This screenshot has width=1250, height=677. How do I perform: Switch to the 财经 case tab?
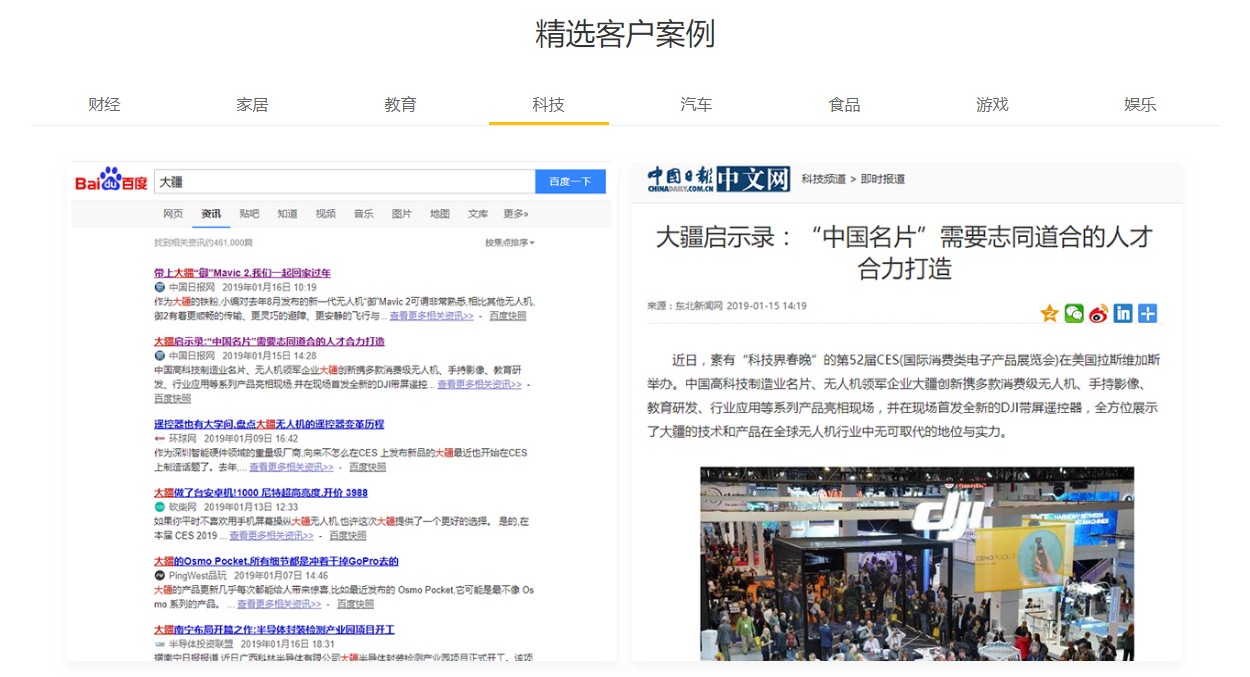click(x=104, y=104)
